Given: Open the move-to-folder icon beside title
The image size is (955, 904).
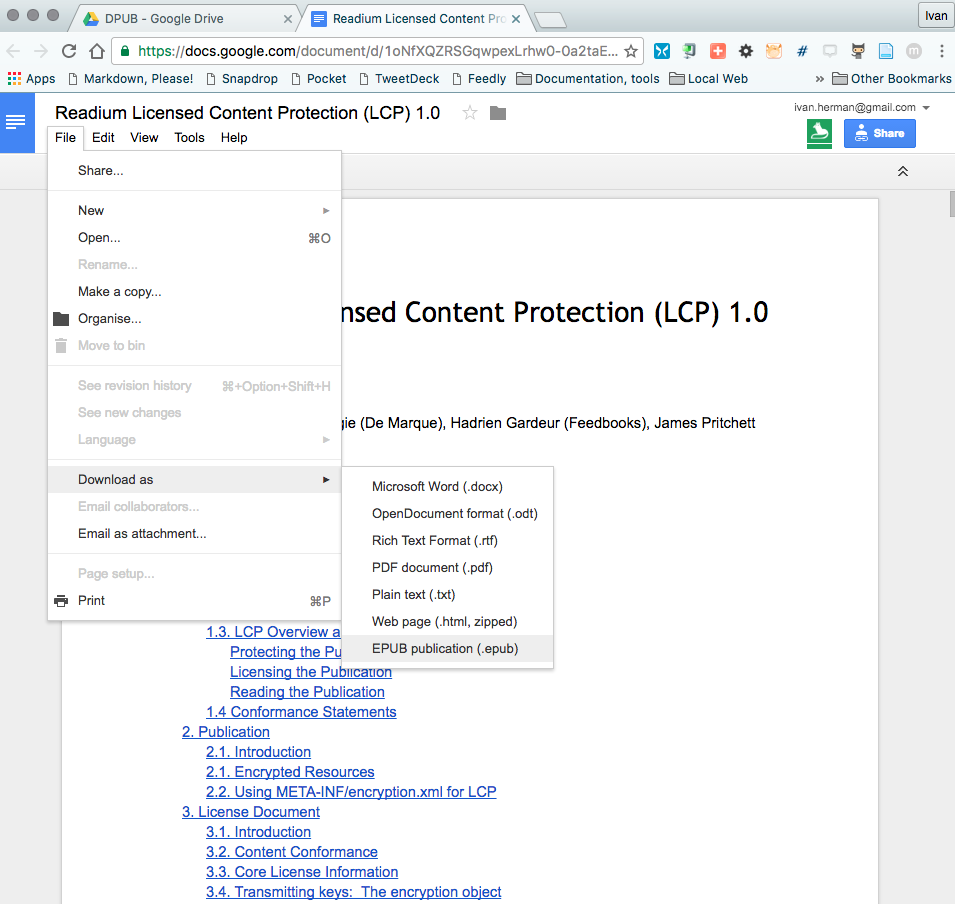Looking at the screenshot, I should pyautogui.click(x=498, y=113).
